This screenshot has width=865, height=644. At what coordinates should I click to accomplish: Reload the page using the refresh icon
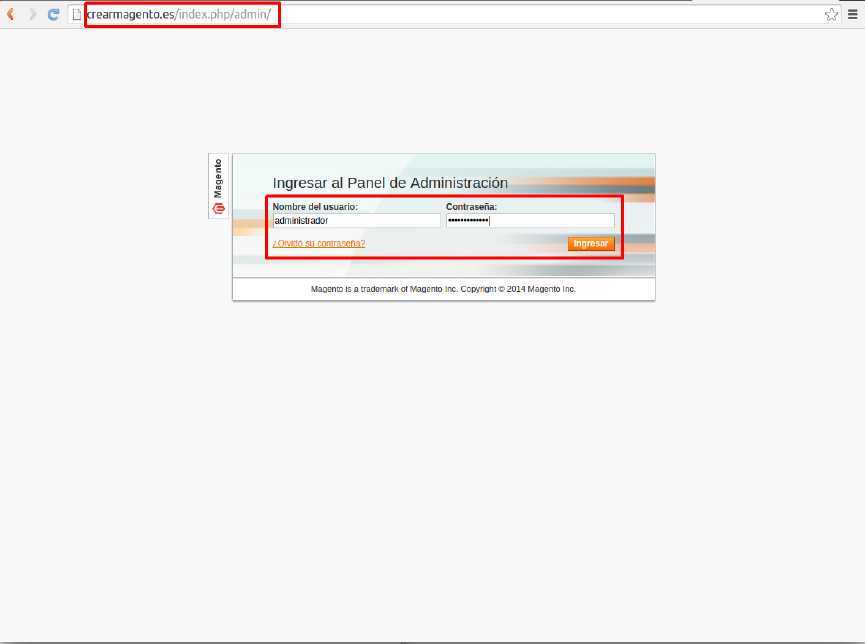pyautogui.click(x=55, y=14)
